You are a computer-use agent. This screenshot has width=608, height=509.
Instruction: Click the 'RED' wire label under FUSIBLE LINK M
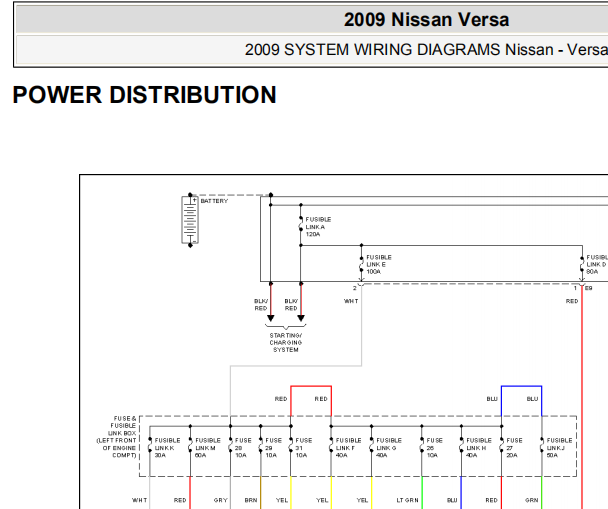coord(180,500)
